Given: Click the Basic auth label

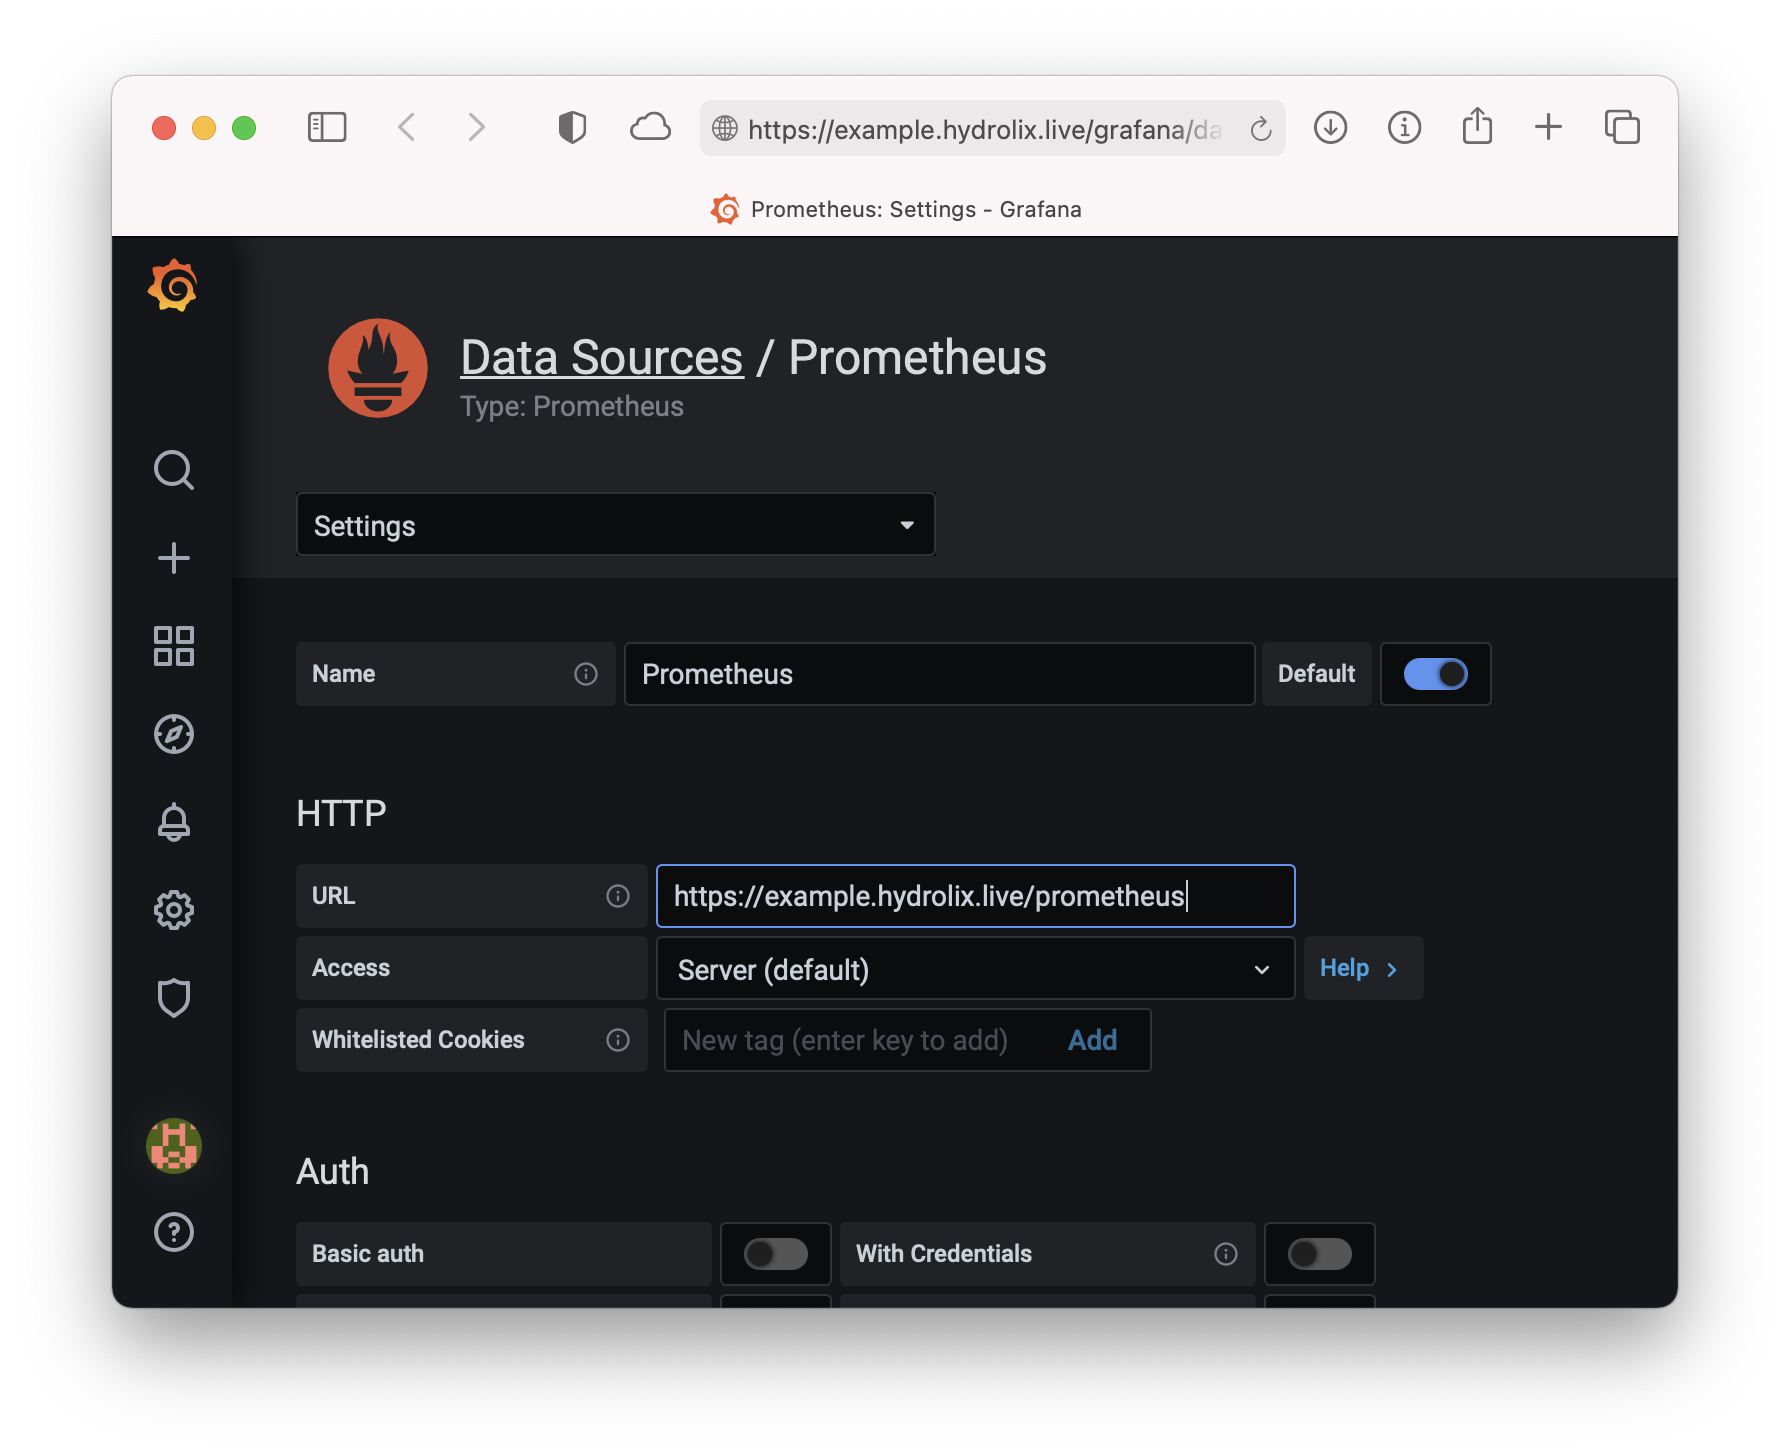Looking at the screenshot, I should pyautogui.click(x=368, y=1254).
